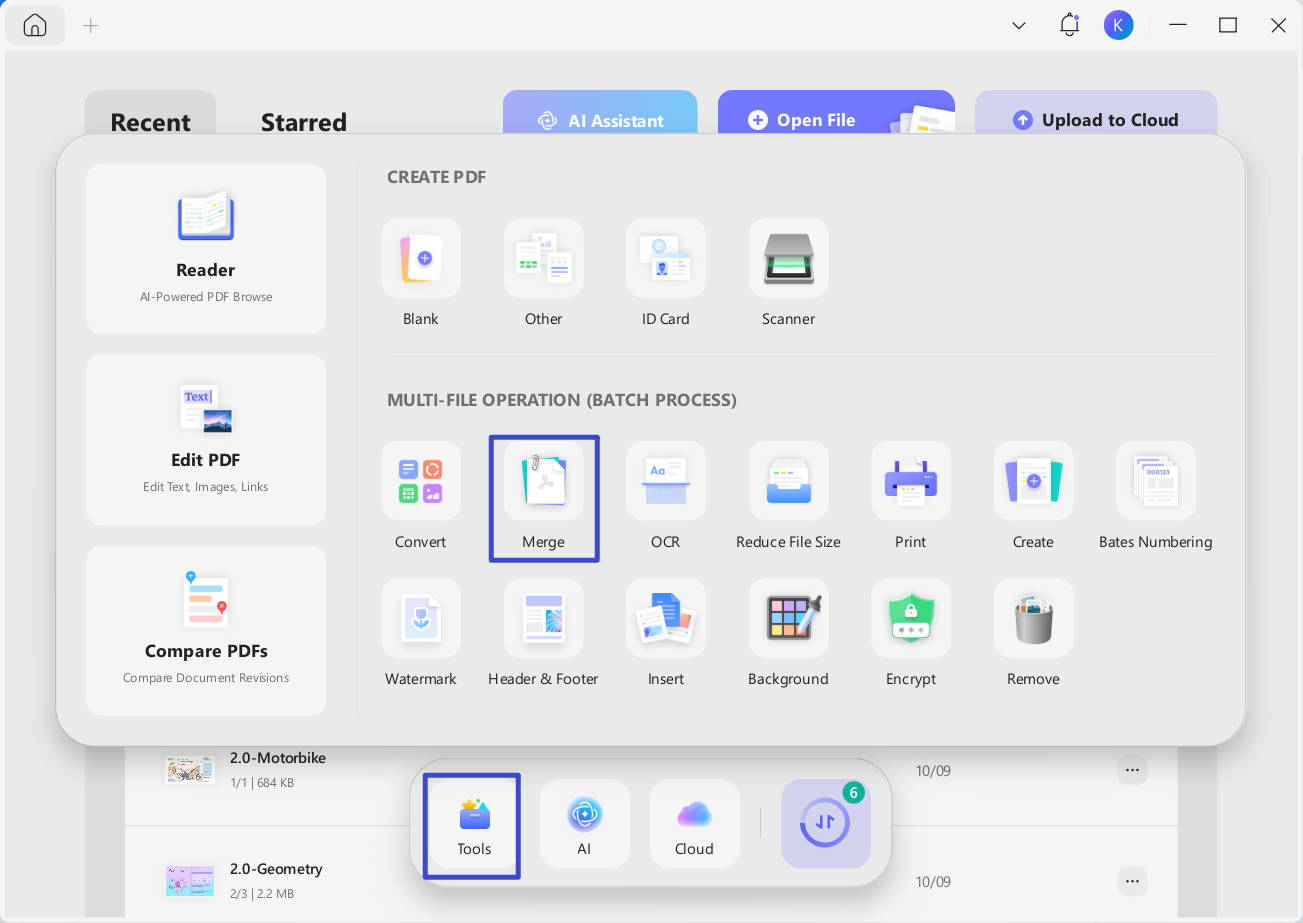Viewport: 1303px width, 923px height.
Task: Switch to the Starred tab
Action: tap(304, 122)
